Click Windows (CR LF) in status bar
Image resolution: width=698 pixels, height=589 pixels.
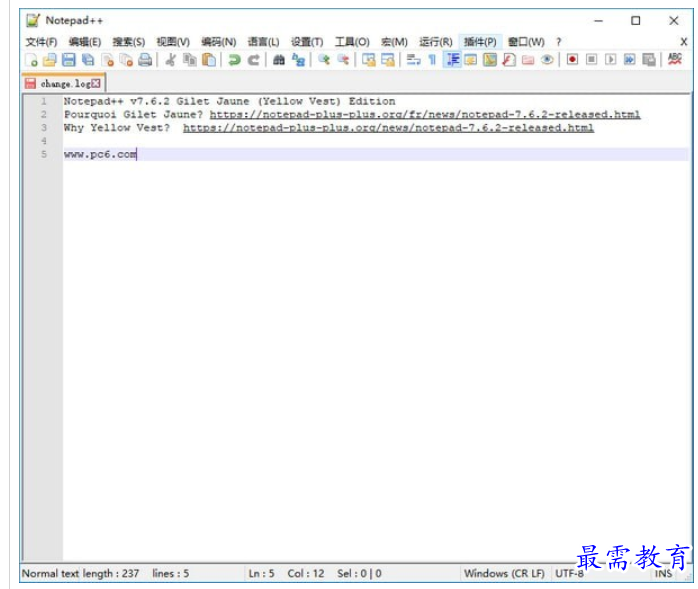click(504, 573)
